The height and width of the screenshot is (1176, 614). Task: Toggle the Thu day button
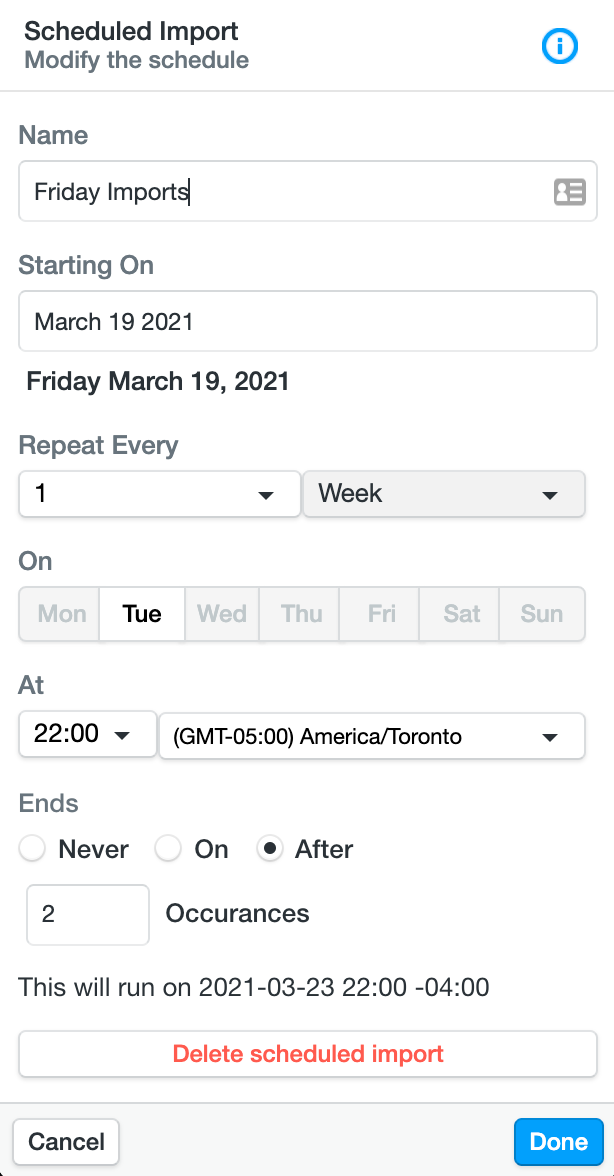click(301, 613)
